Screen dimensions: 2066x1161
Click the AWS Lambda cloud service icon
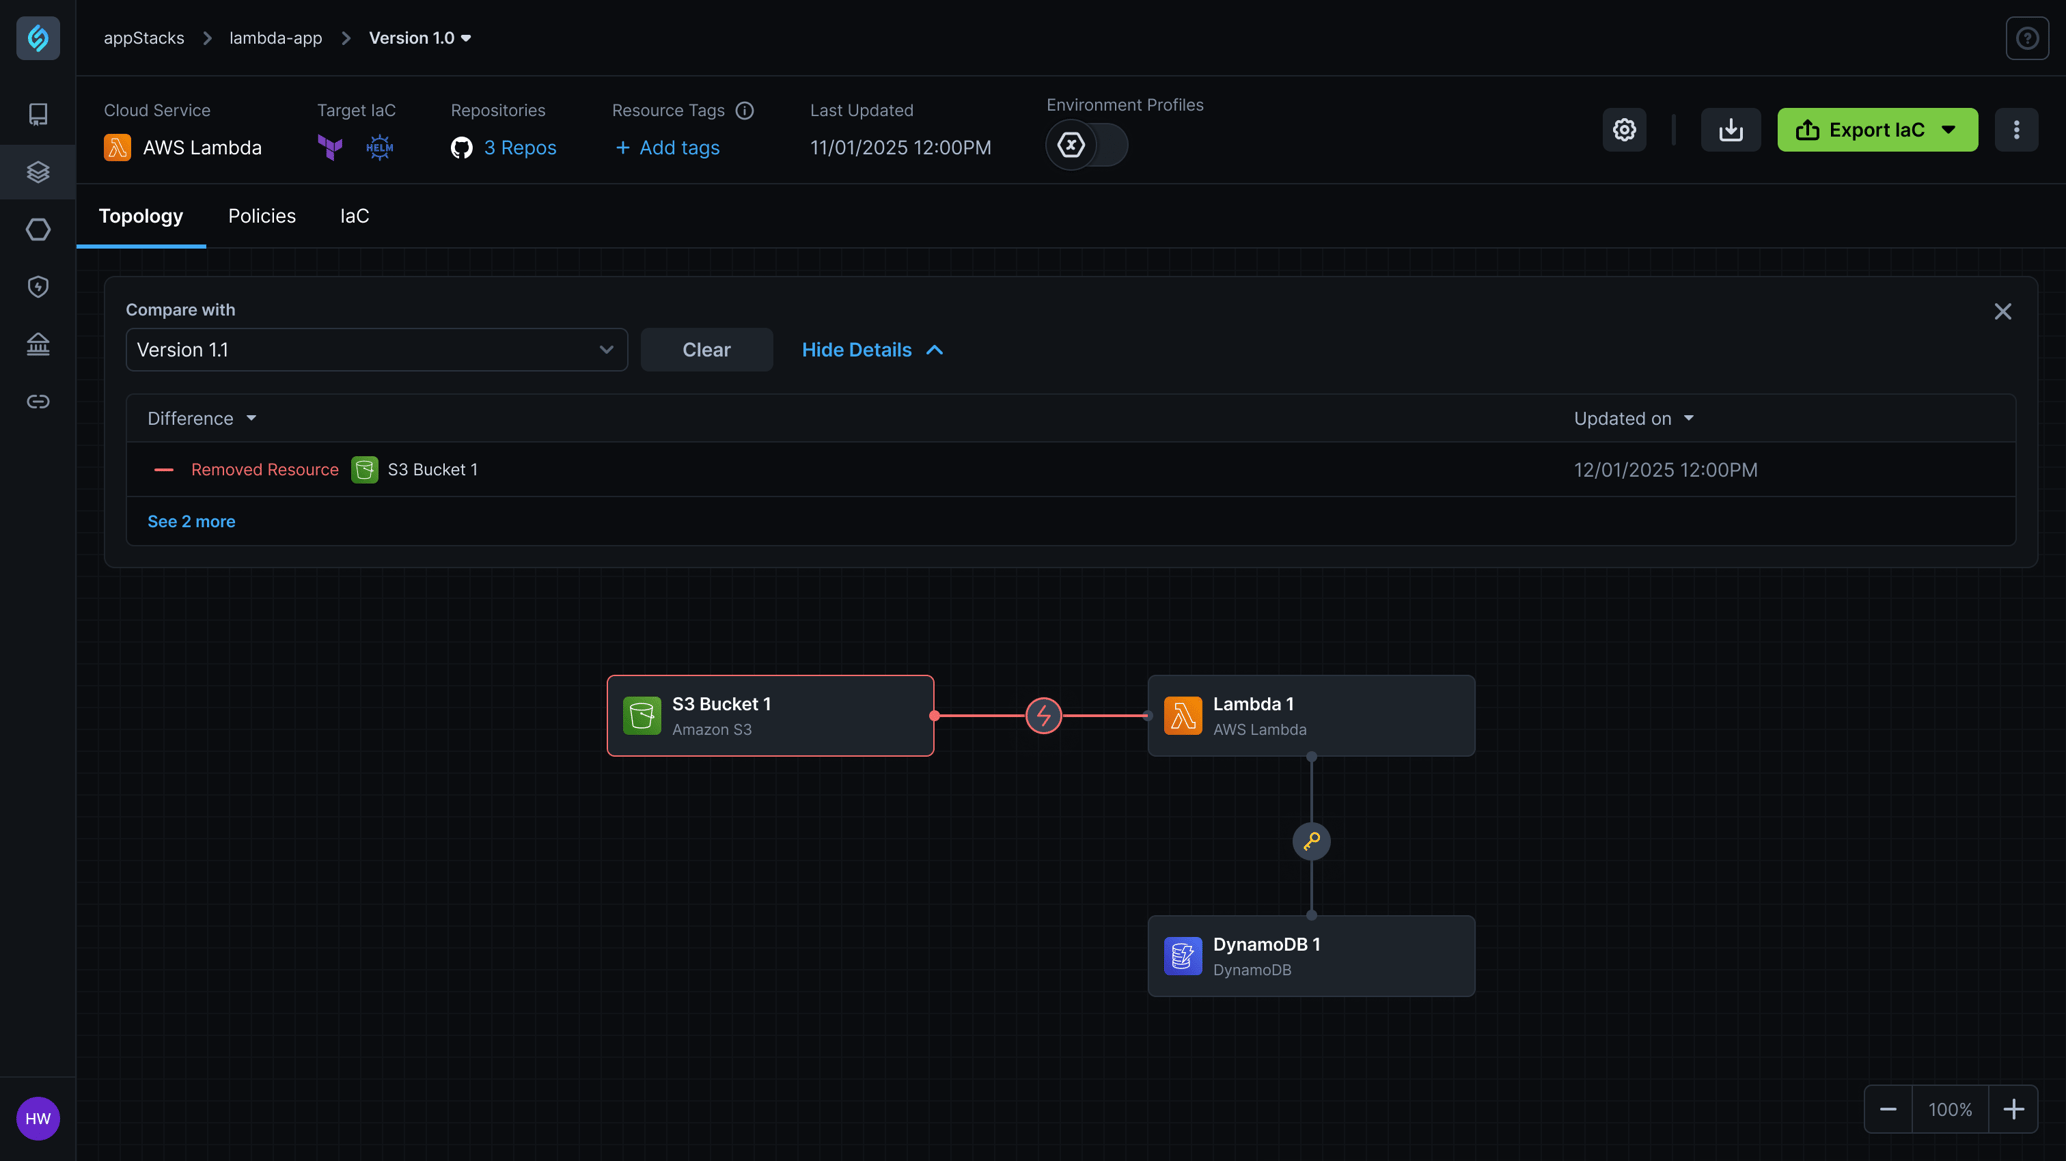[x=118, y=146]
